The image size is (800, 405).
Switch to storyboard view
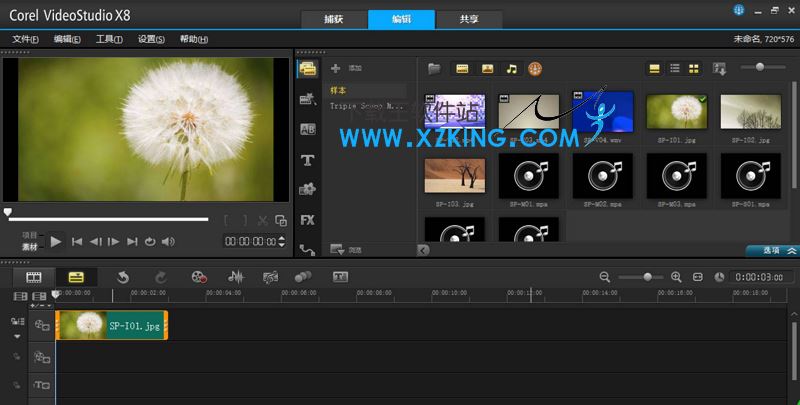[x=34, y=277]
